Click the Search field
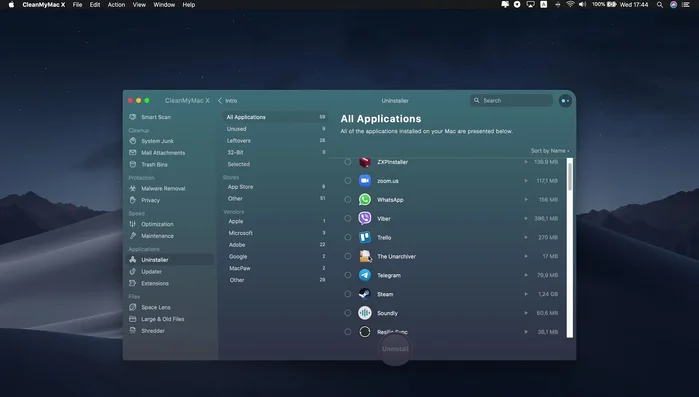Image resolution: width=699 pixels, height=397 pixels. (512, 101)
